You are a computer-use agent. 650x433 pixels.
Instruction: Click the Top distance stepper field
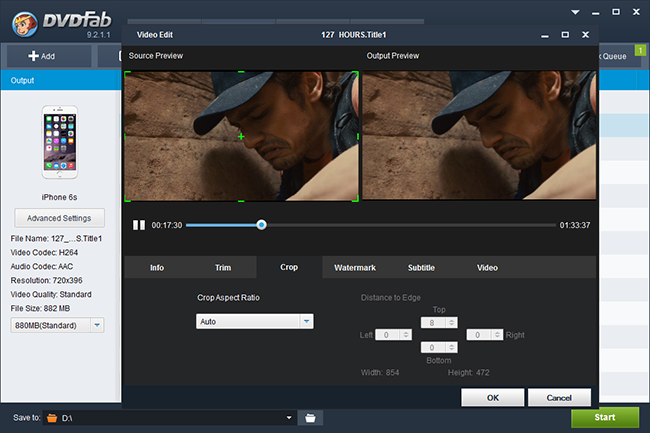439,322
